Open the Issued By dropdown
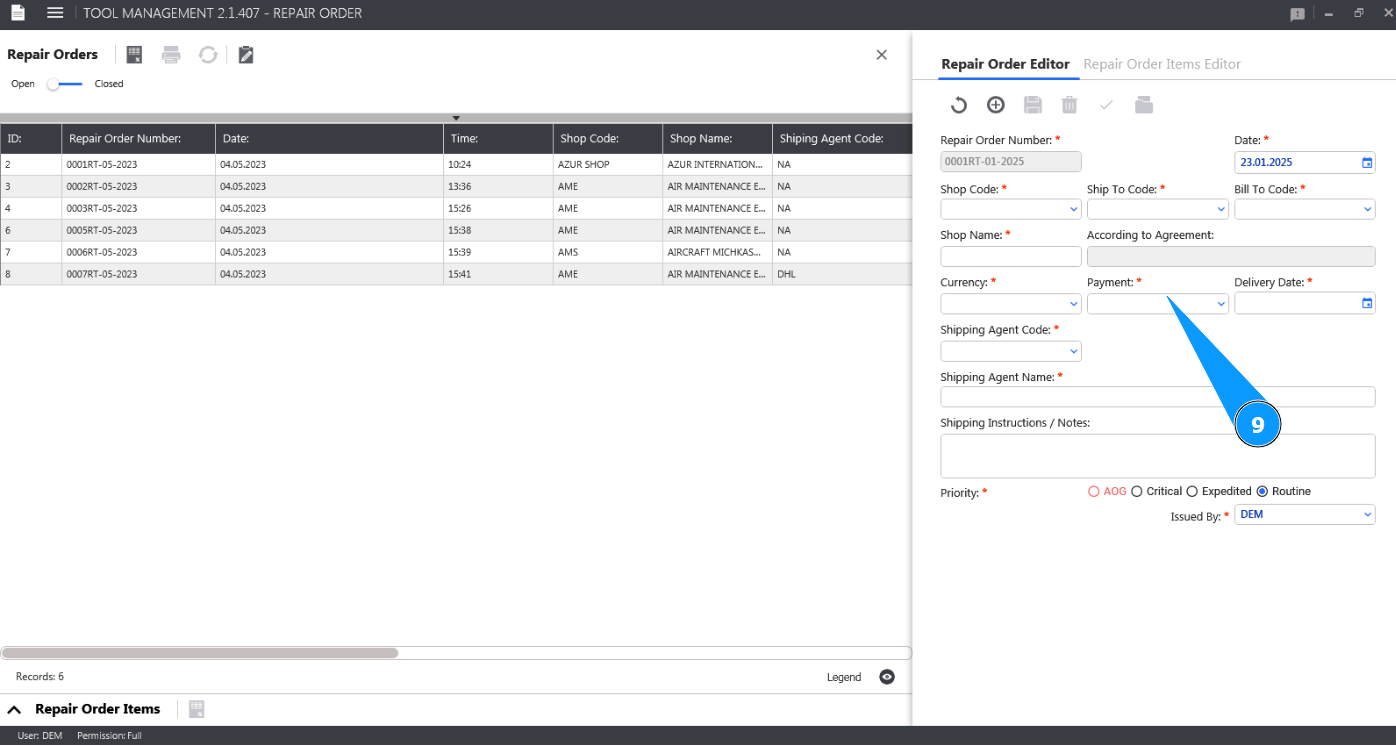This screenshot has height=746, width=1396. click(x=1305, y=514)
